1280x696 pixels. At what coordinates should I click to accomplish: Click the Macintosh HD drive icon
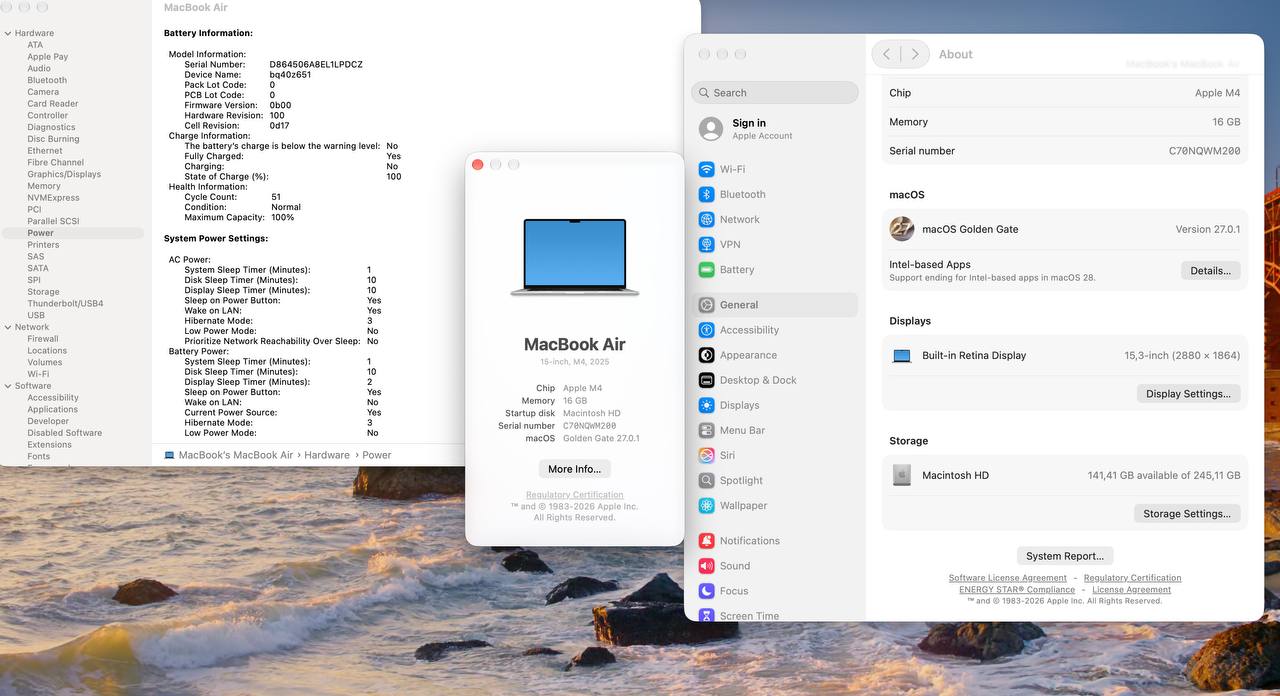[902, 475]
